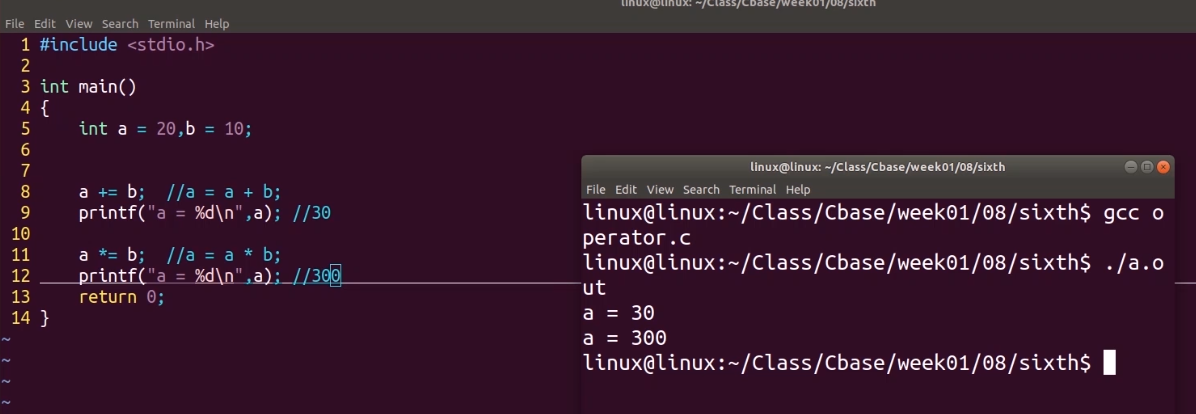Click the cursor block at shell prompt
The width and height of the screenshot is (1196, 414).
(x=1109, y=363)
